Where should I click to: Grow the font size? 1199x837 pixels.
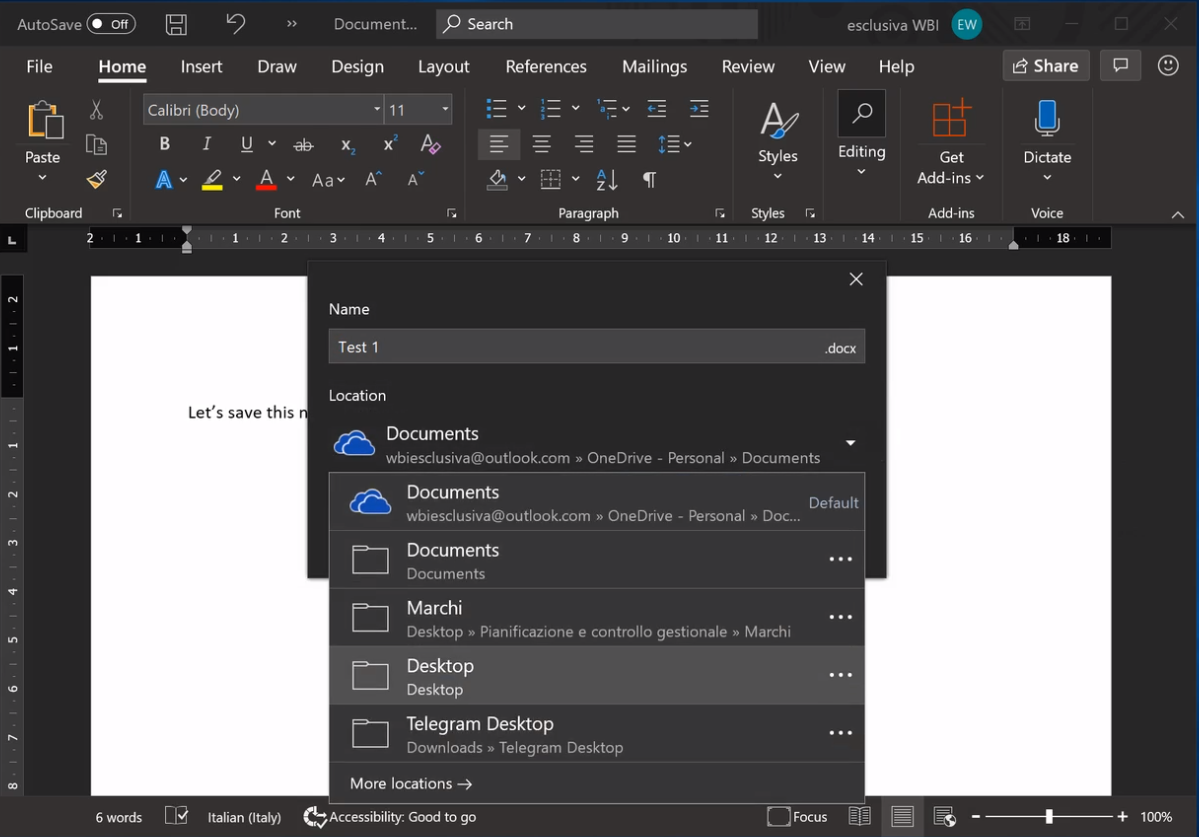(373, 180)
